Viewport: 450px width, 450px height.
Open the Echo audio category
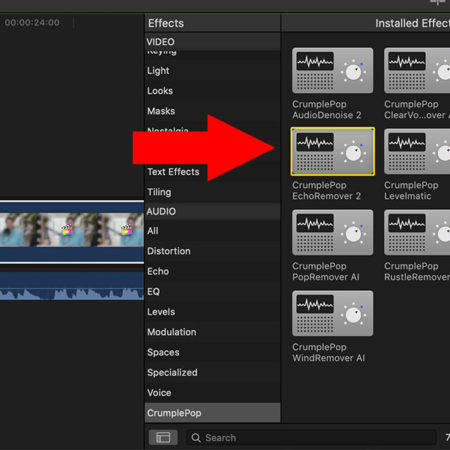212,271
